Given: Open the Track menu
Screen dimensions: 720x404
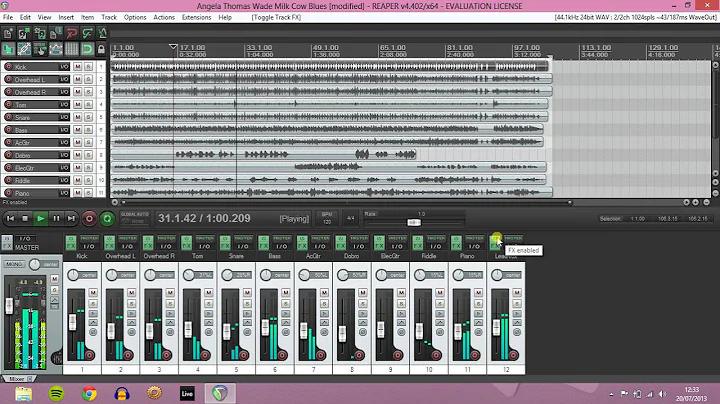Looking at the screenshot, I should tap(109, 17).
